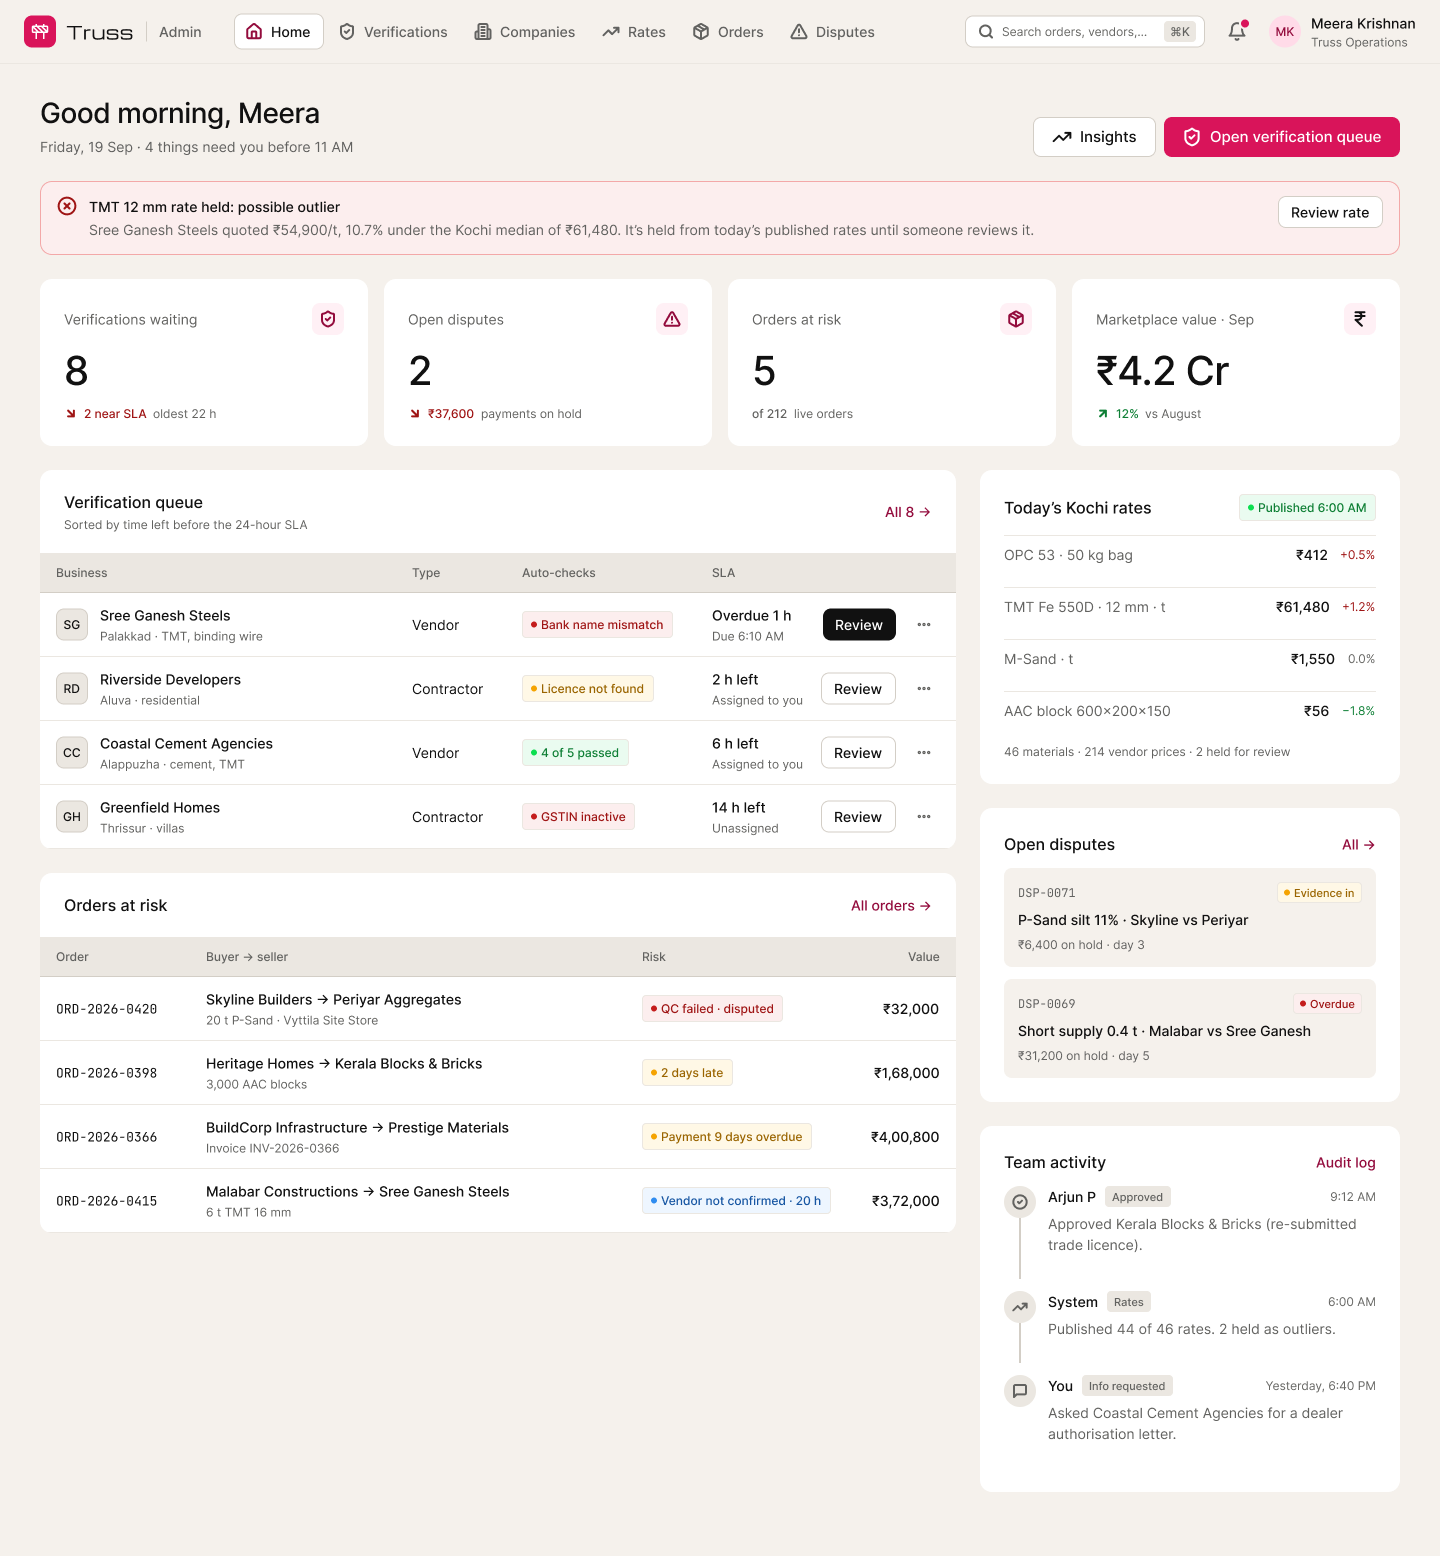Click the outlier alert error icon
This screenshot has width=1440, height=1556.
pos(67,206)
